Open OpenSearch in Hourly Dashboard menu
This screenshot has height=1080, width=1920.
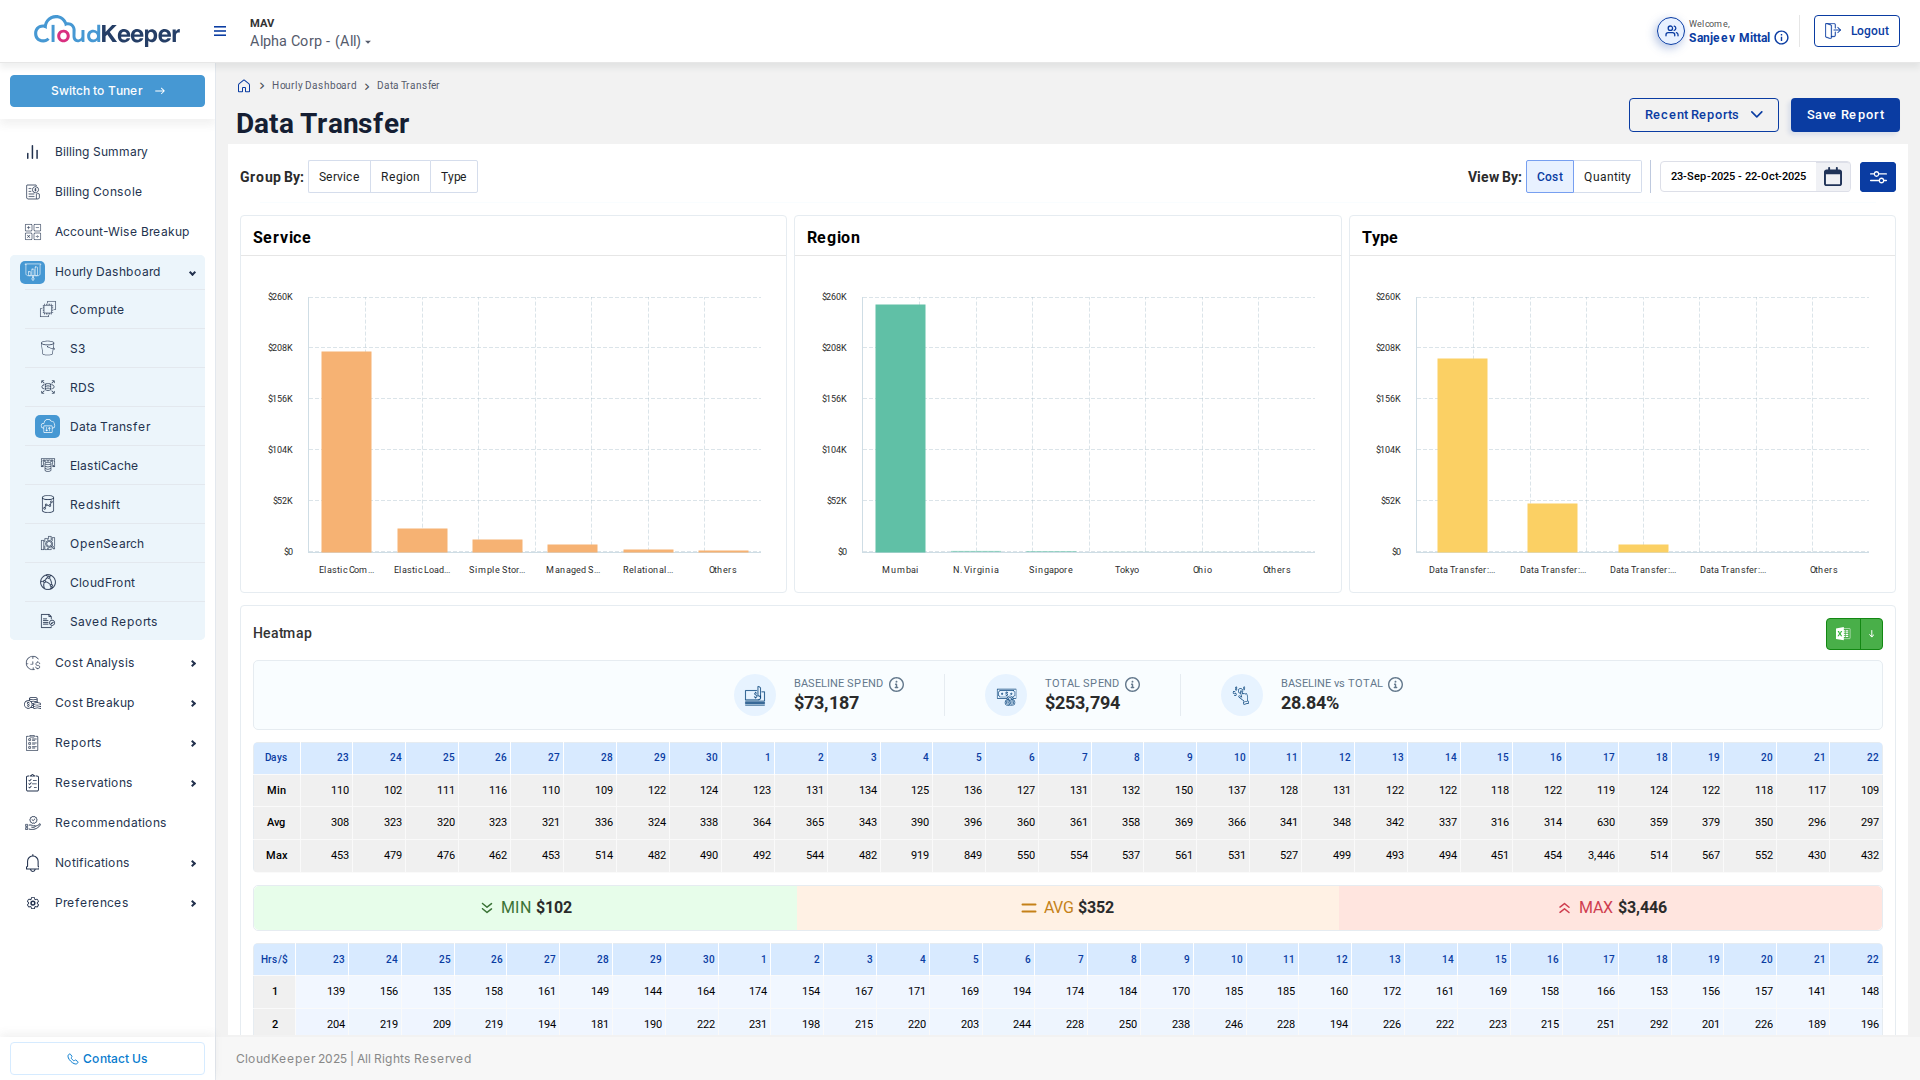point(107,544)
